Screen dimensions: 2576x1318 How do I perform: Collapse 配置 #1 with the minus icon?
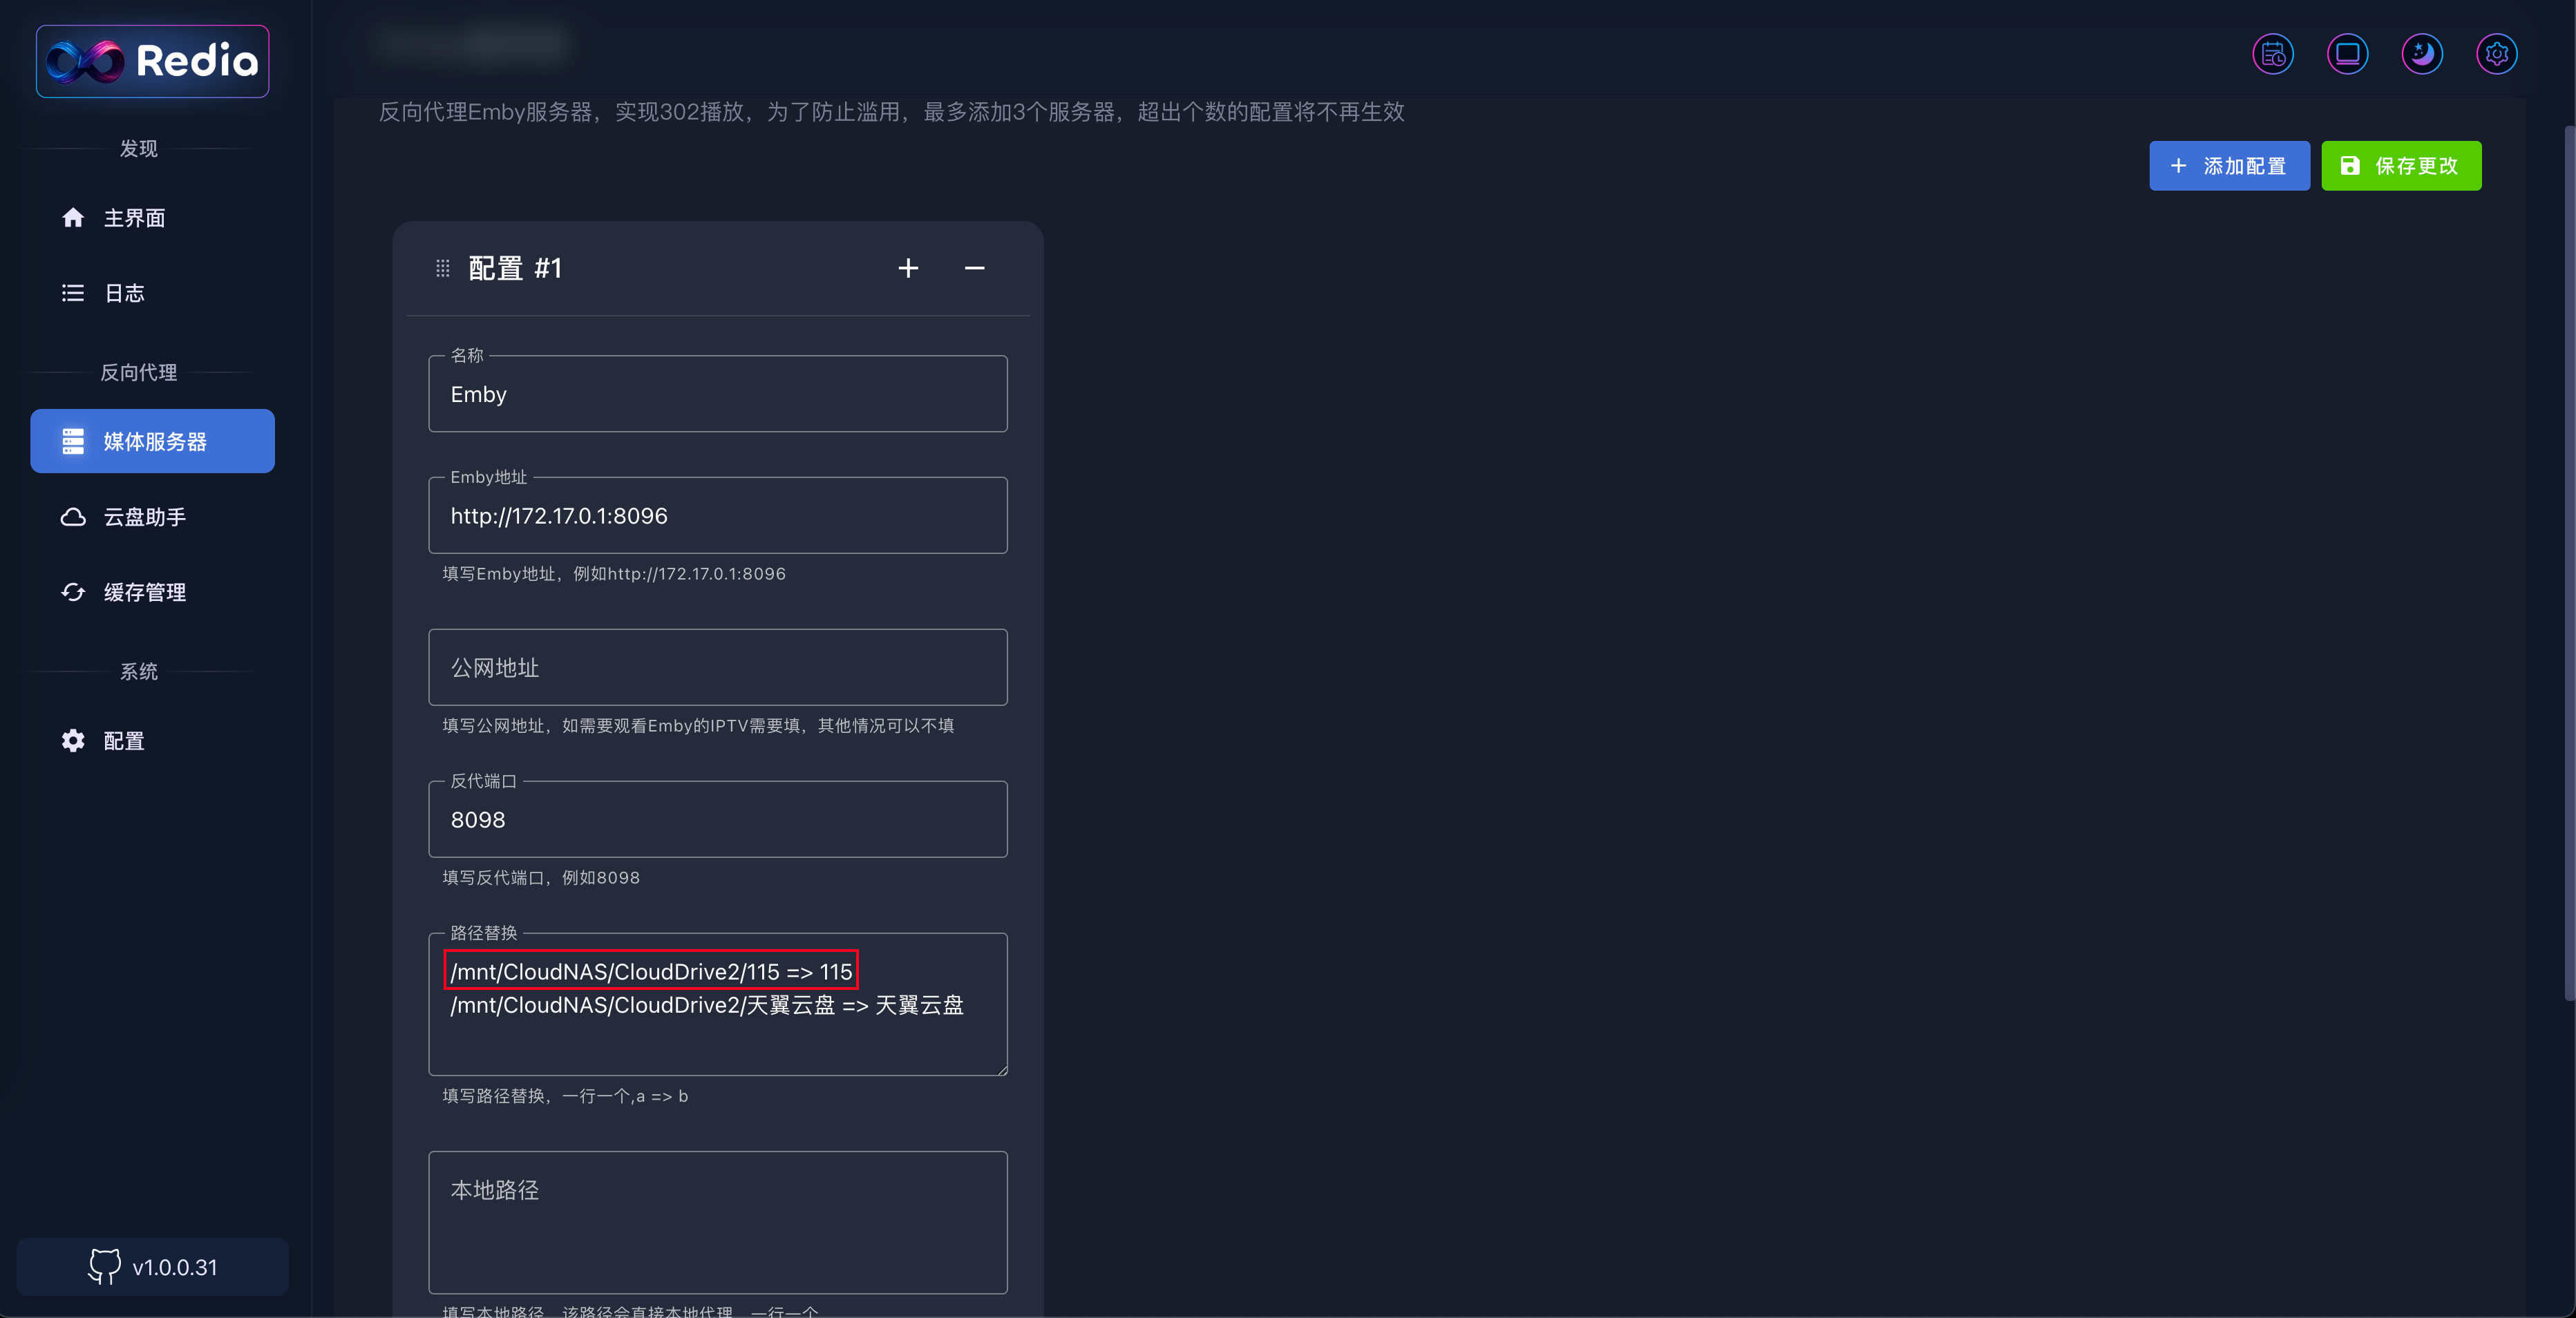coord(974,268)
